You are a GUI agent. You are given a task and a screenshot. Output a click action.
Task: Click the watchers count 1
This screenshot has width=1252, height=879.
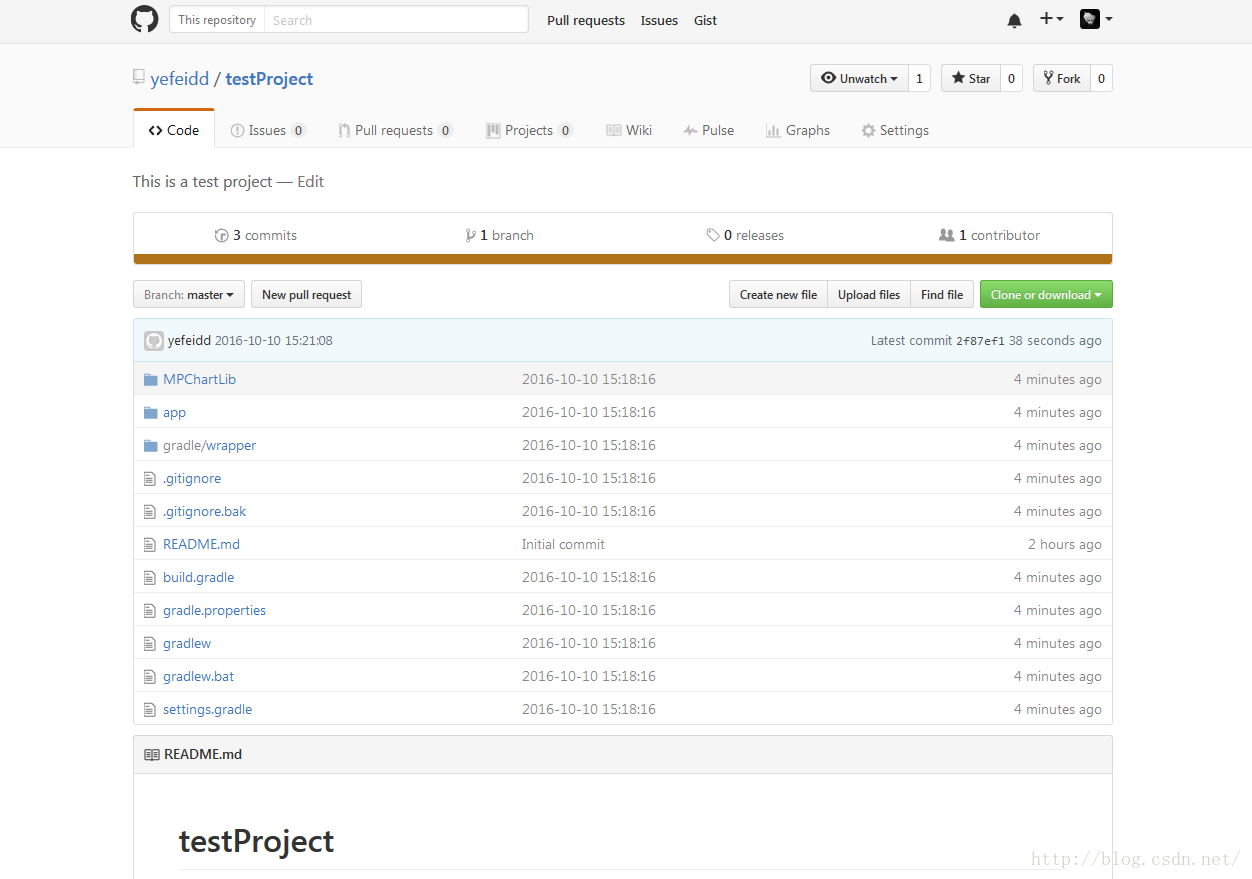click(x=920, y=78)
